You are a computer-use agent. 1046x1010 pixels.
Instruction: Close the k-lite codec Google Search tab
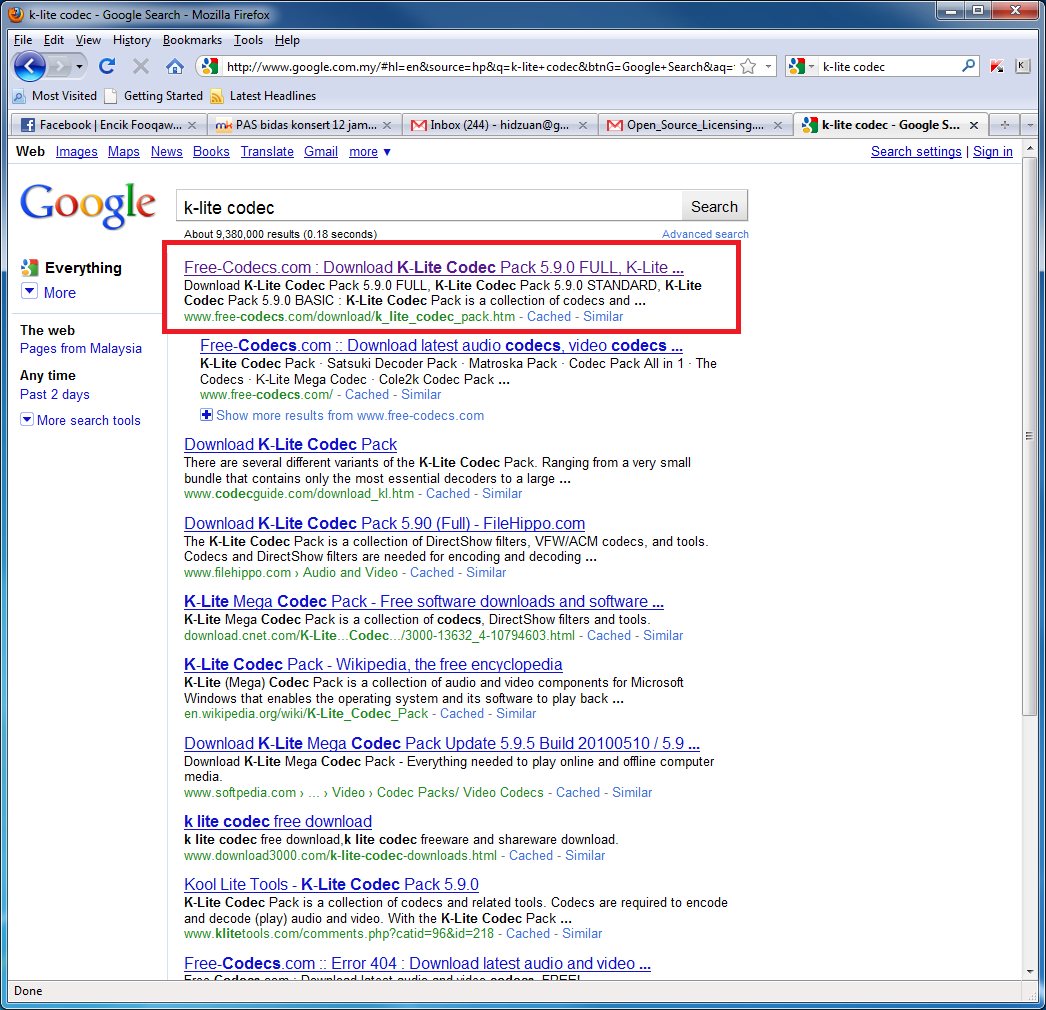pyautogui.click(x=974, y=125)
